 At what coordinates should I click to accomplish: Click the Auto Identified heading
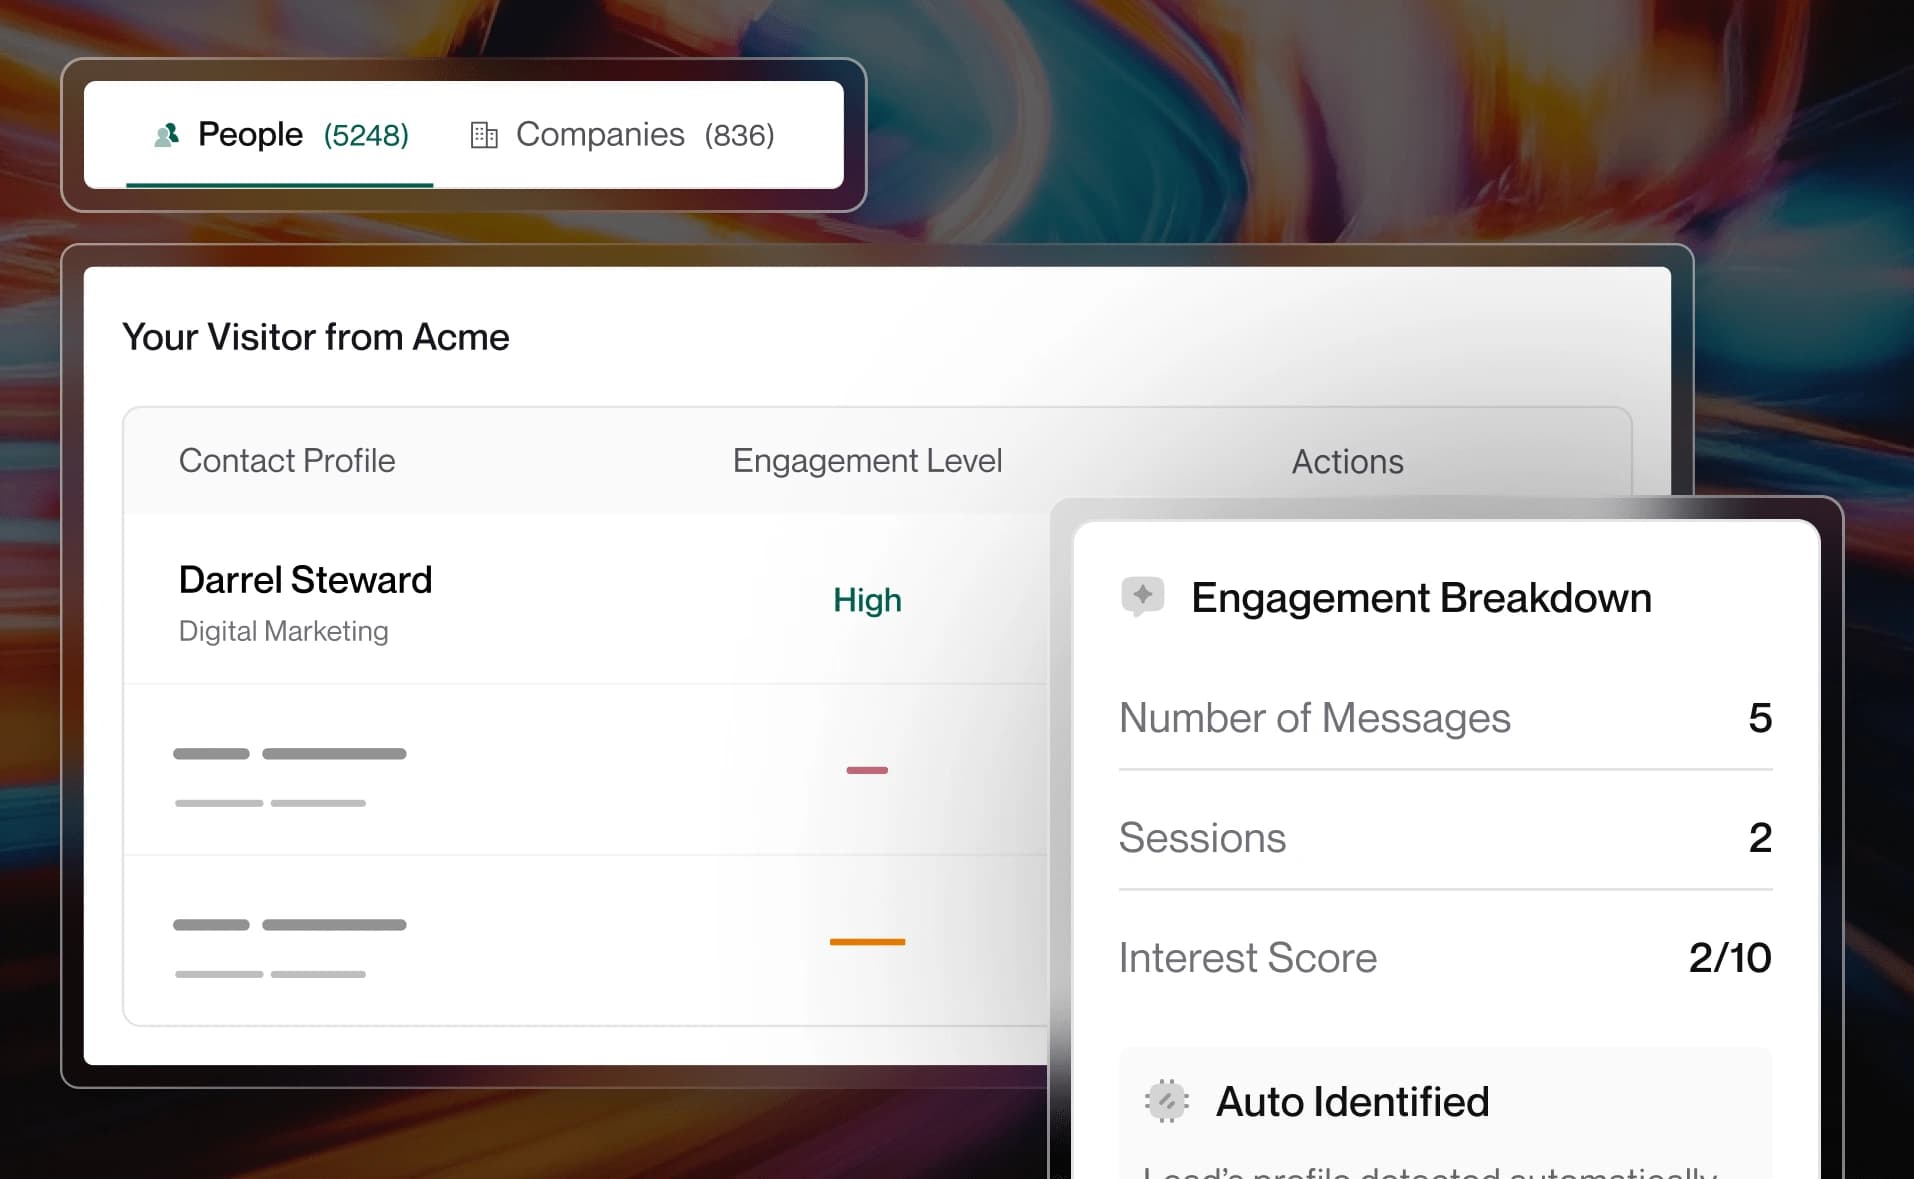(x=1352, y=1102)
